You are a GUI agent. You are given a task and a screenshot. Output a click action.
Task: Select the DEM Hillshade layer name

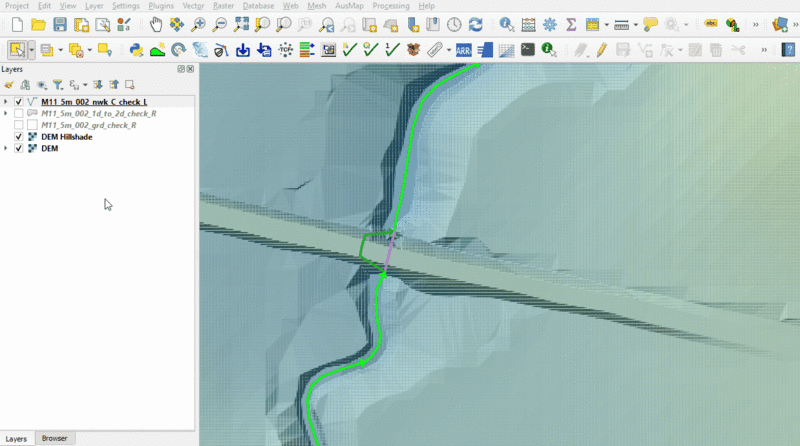click(66, 137)
